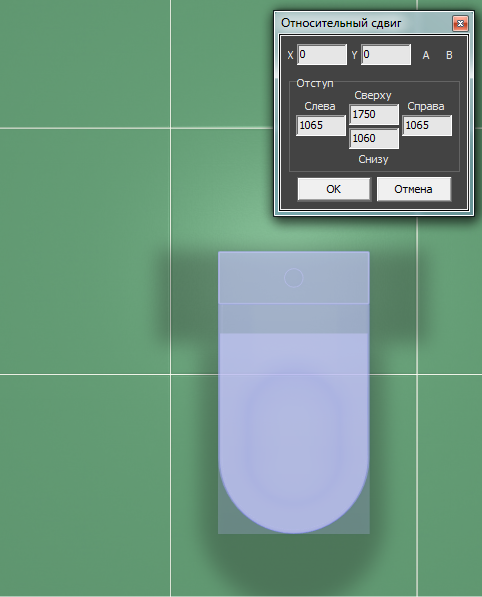The image size is (482, 597).
Task: Click the Справа label
Action: pos(426,106)
